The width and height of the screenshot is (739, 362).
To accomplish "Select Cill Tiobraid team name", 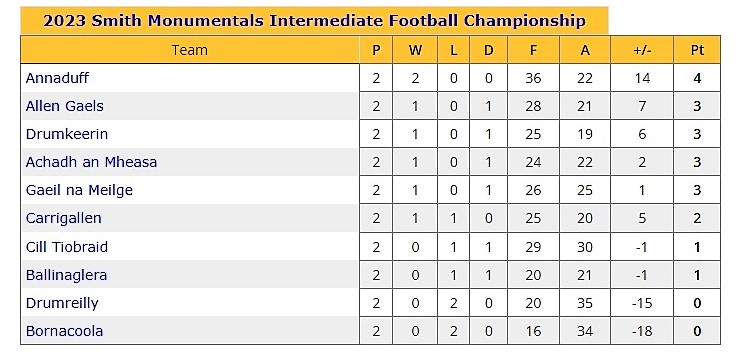I will point(66,247).
